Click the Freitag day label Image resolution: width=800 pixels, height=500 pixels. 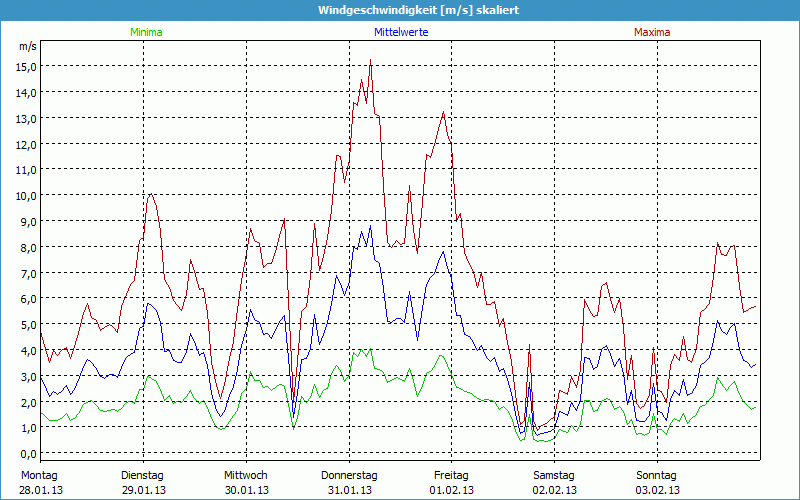(x=451, y=476)
